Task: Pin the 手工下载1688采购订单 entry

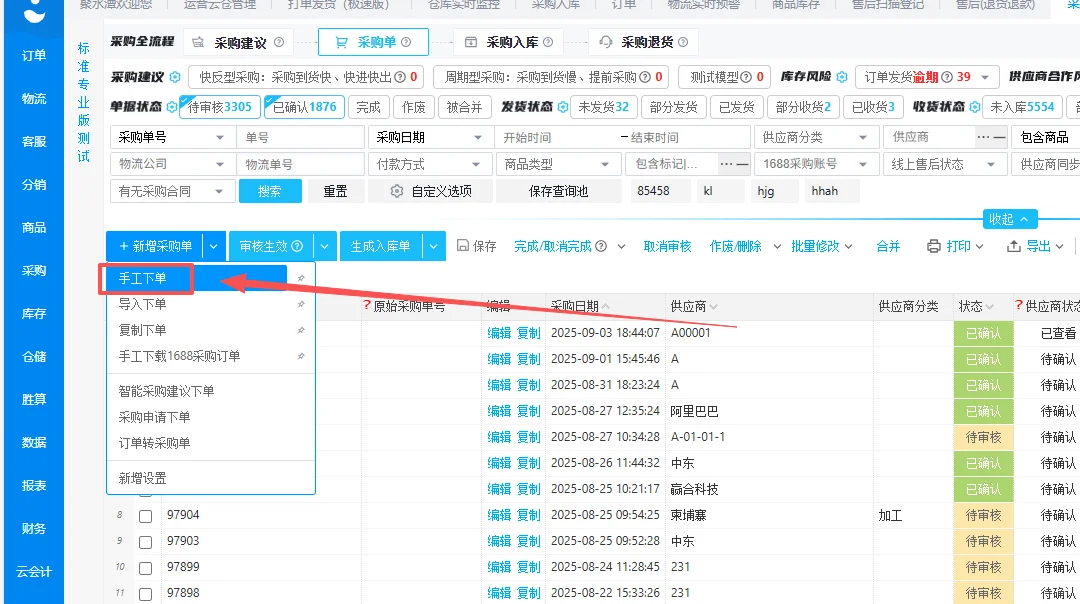Action: point(301,357)
